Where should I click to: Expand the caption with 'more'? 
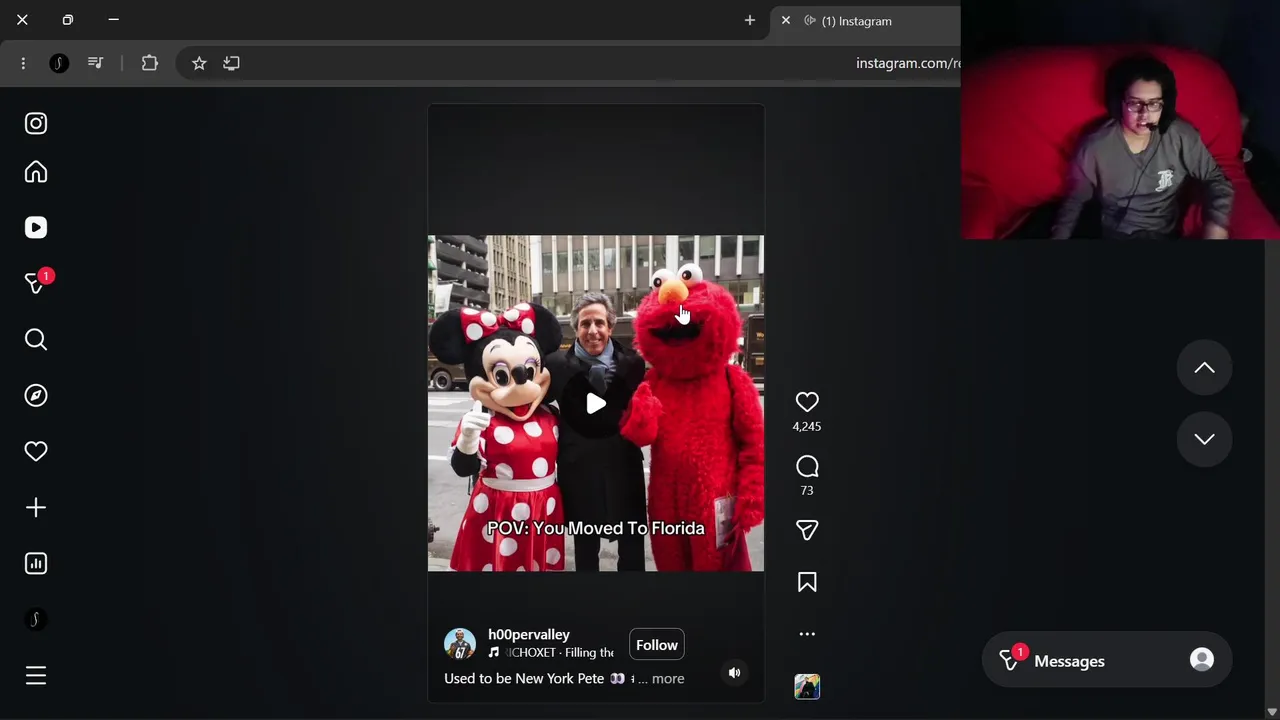tap(668, 678)
